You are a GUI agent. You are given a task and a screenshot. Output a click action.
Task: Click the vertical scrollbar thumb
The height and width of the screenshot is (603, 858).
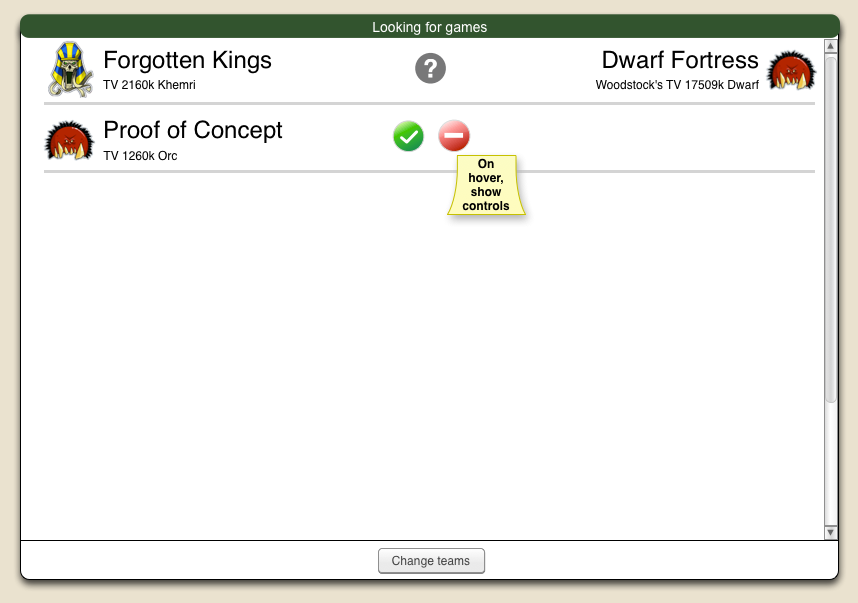[831, 230]
